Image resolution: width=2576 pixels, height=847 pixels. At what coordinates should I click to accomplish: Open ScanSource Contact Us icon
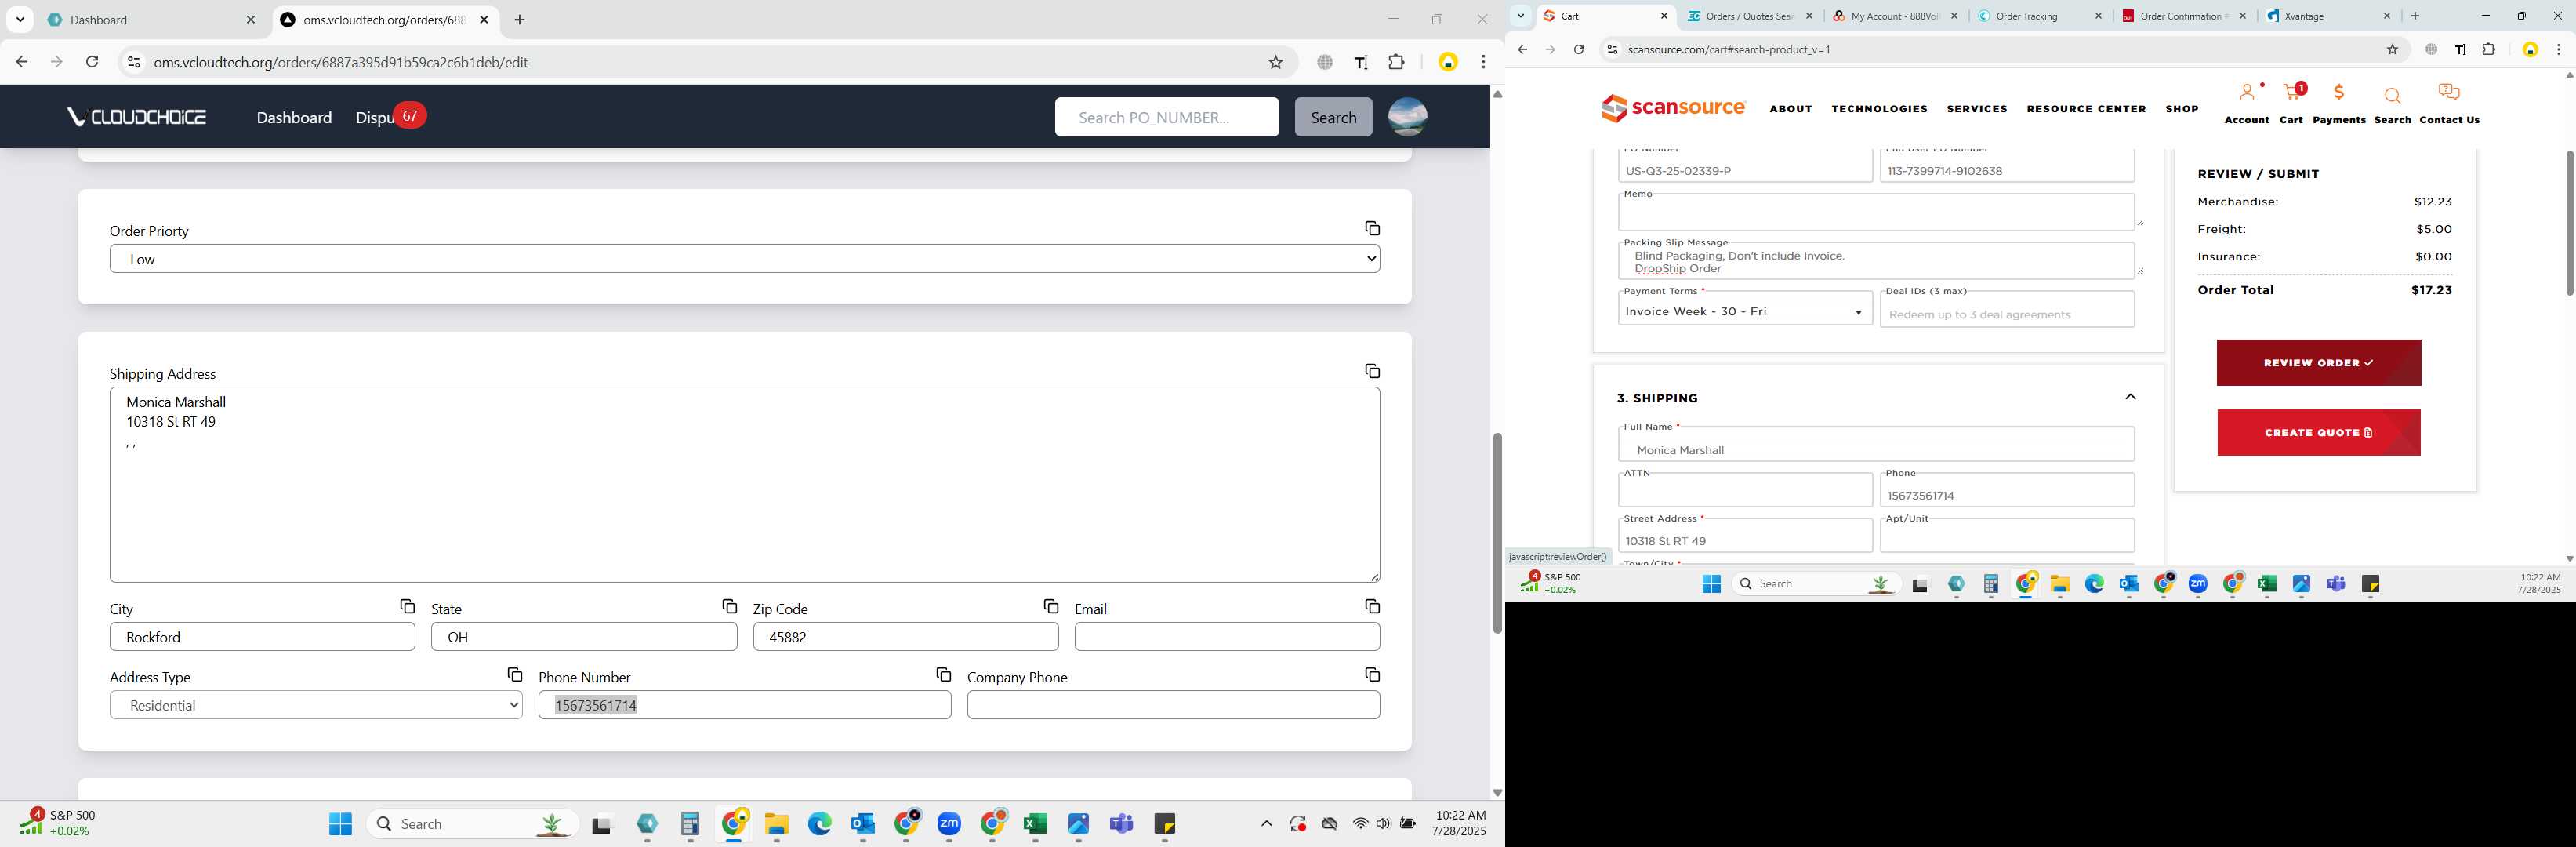[2449, 103]
